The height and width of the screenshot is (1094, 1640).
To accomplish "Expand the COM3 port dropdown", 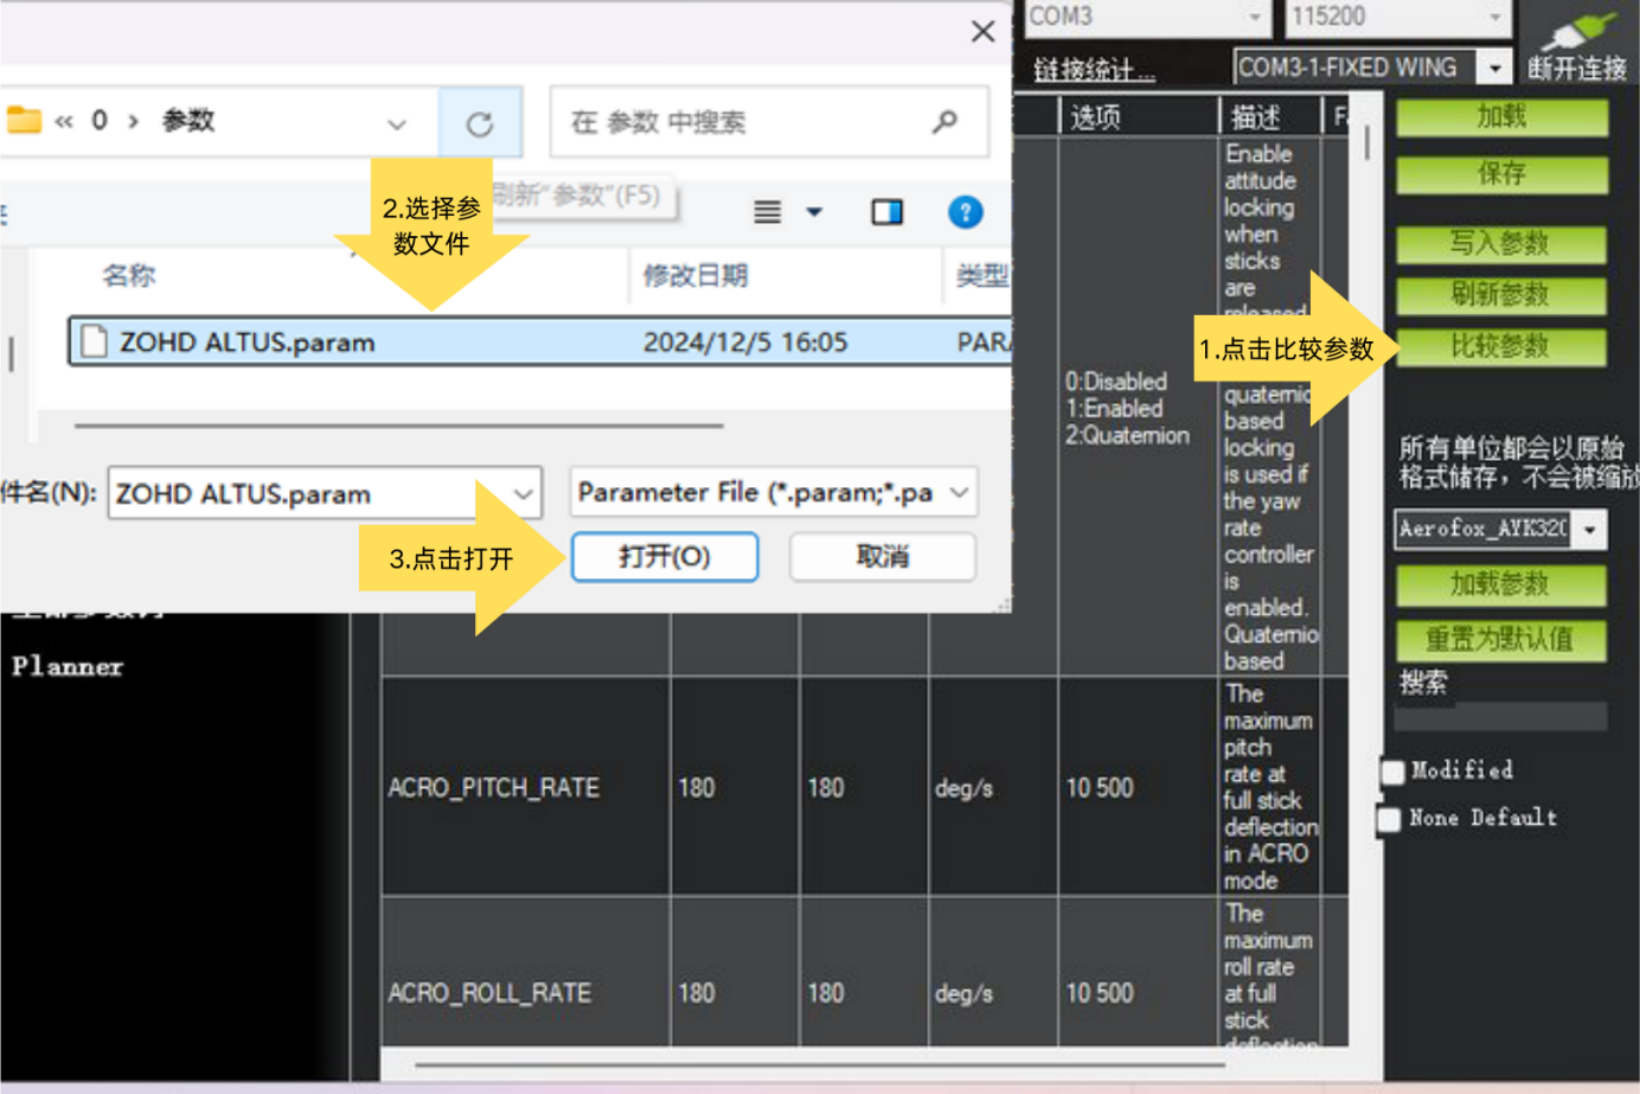I will (x=1254, y=17).
